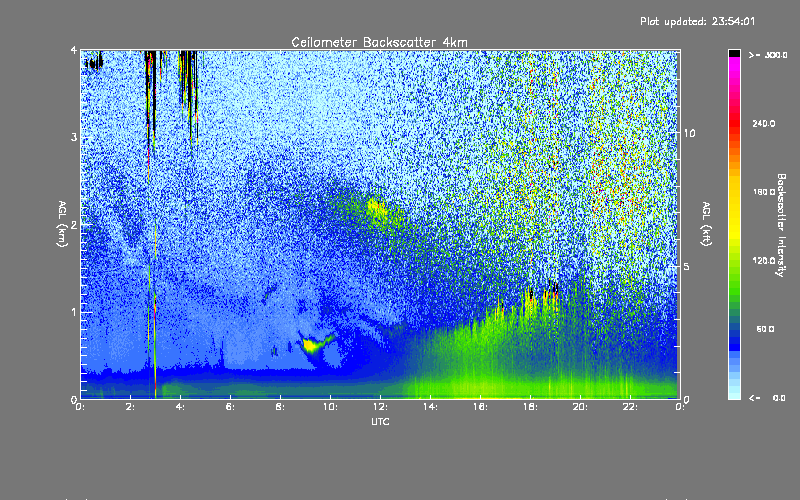This screenshot has height=500, width=800.
Task: Select the '180.0' colorbar value
Action: click(764, 192)
